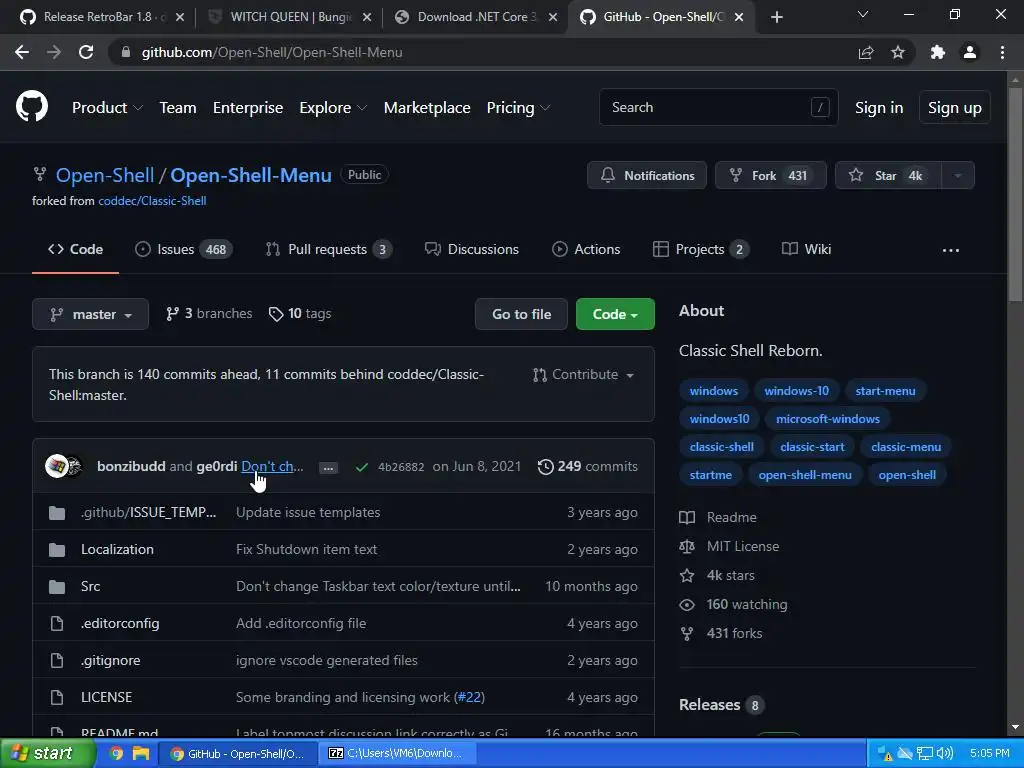Viewport: 1024px width, 768px height.
Task: Click the browser address bar URL
Action: [272, 52]
